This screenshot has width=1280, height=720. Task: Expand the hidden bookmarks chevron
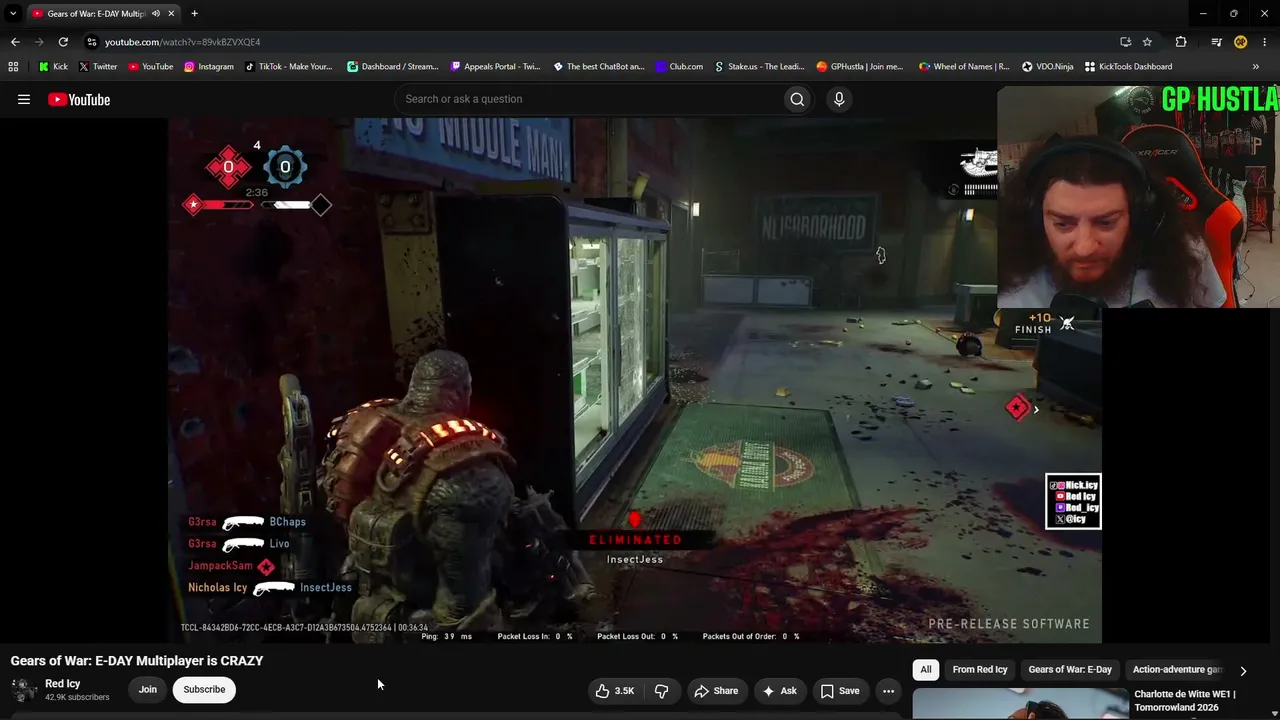coord(1256,67)
